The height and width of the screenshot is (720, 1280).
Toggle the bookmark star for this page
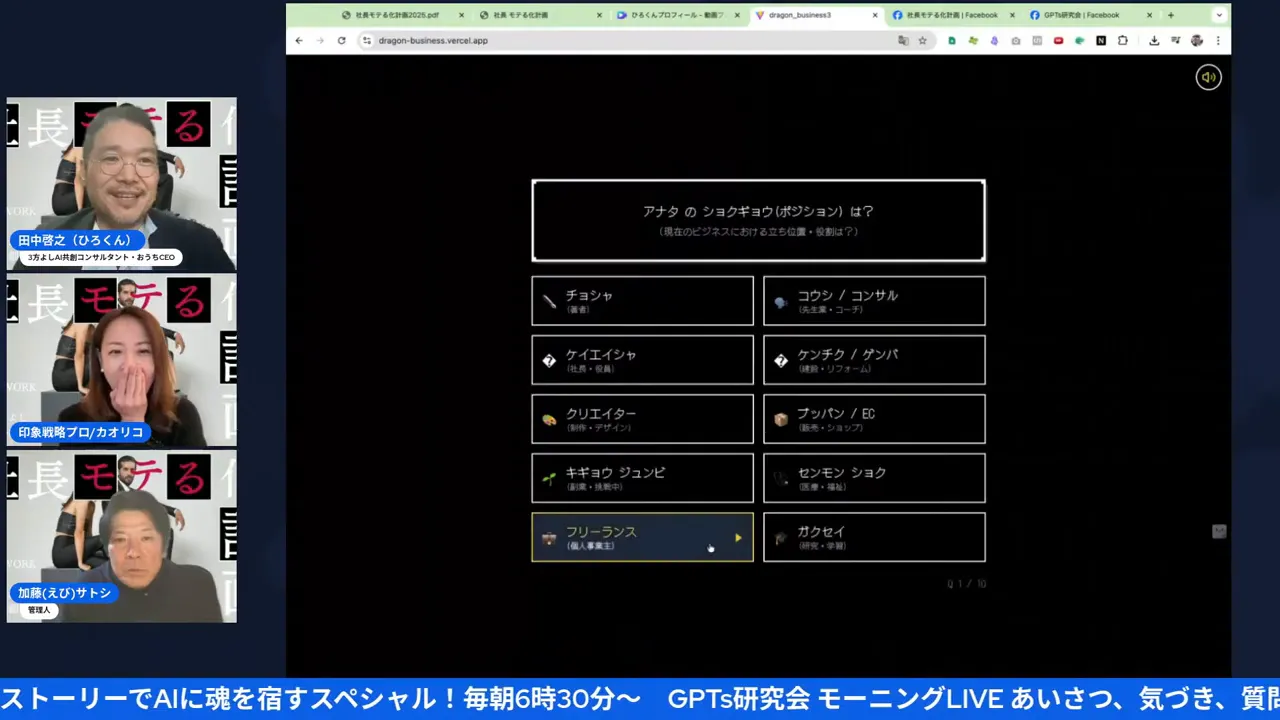[x=923, y=41]
